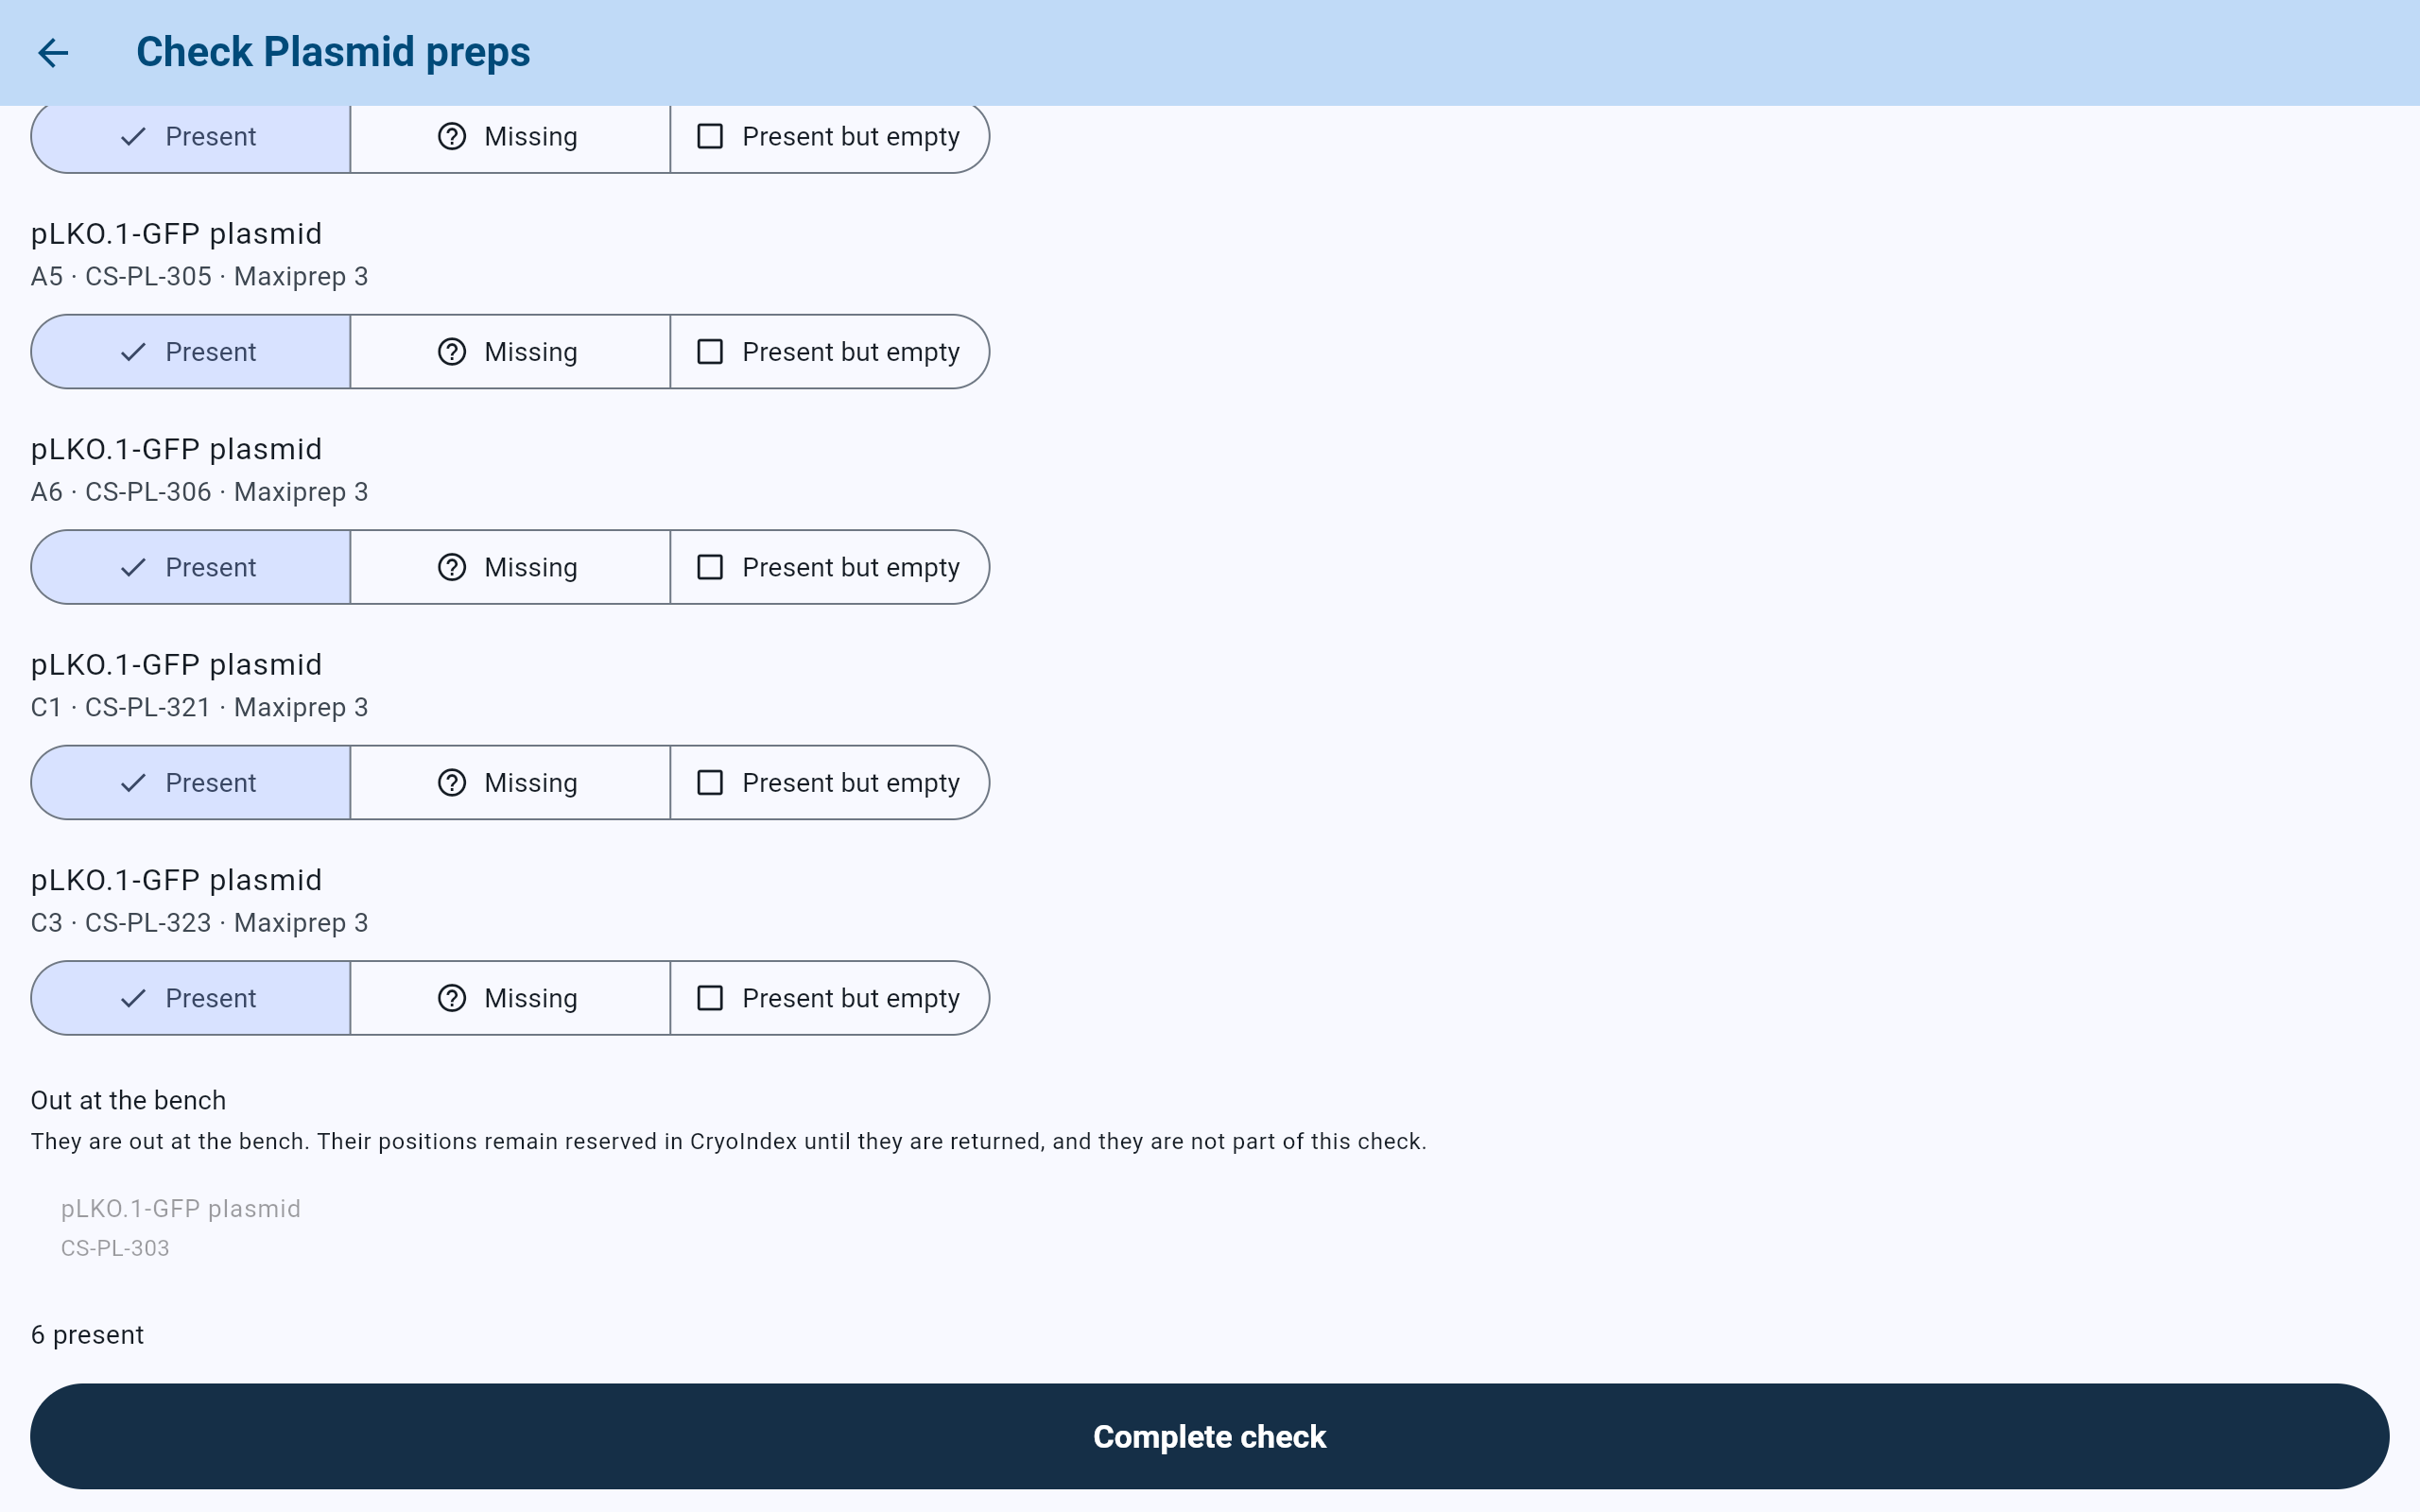Click checkmark icon on CS-PL-306 Present
The image size is (2420, 1512).
pos(133,568)
